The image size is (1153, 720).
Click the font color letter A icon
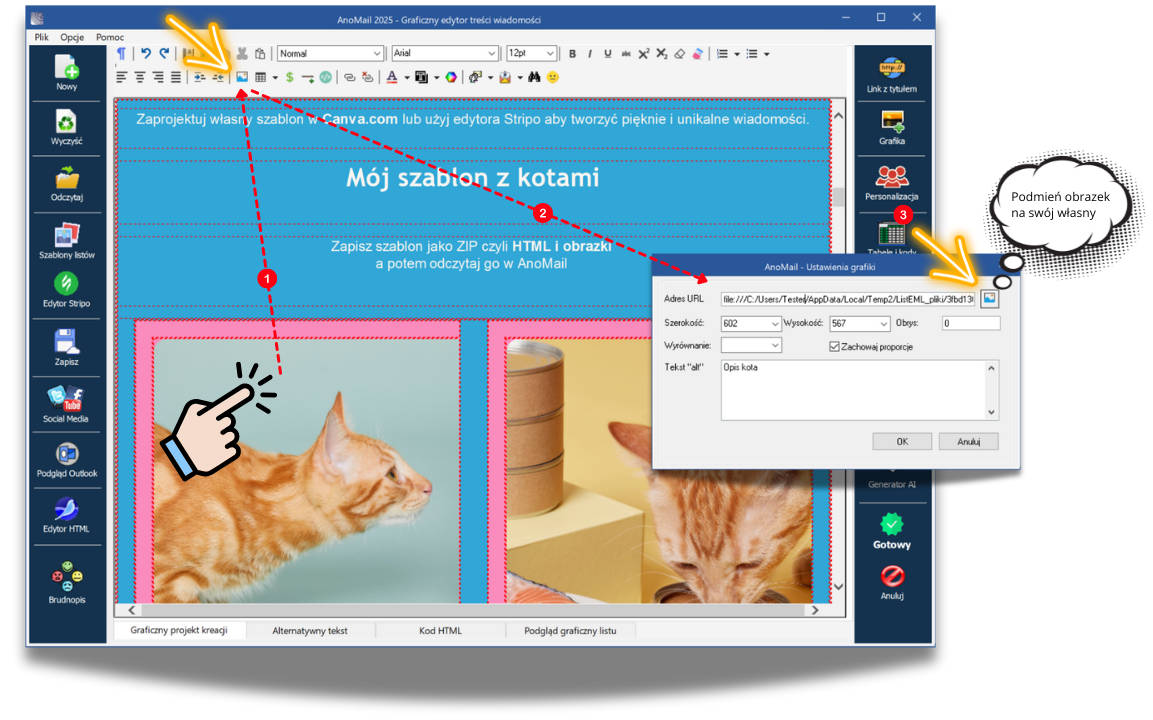392,76
